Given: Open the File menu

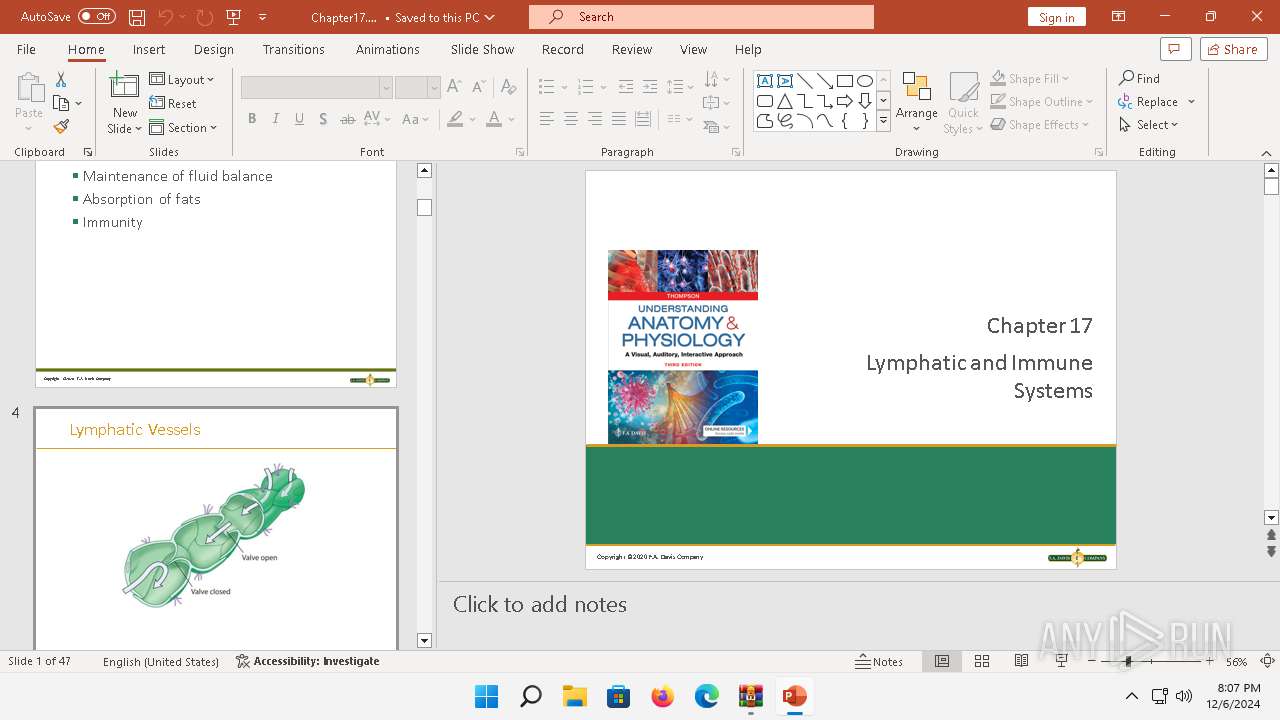Looking at the screenshot, I should point(26,49).
